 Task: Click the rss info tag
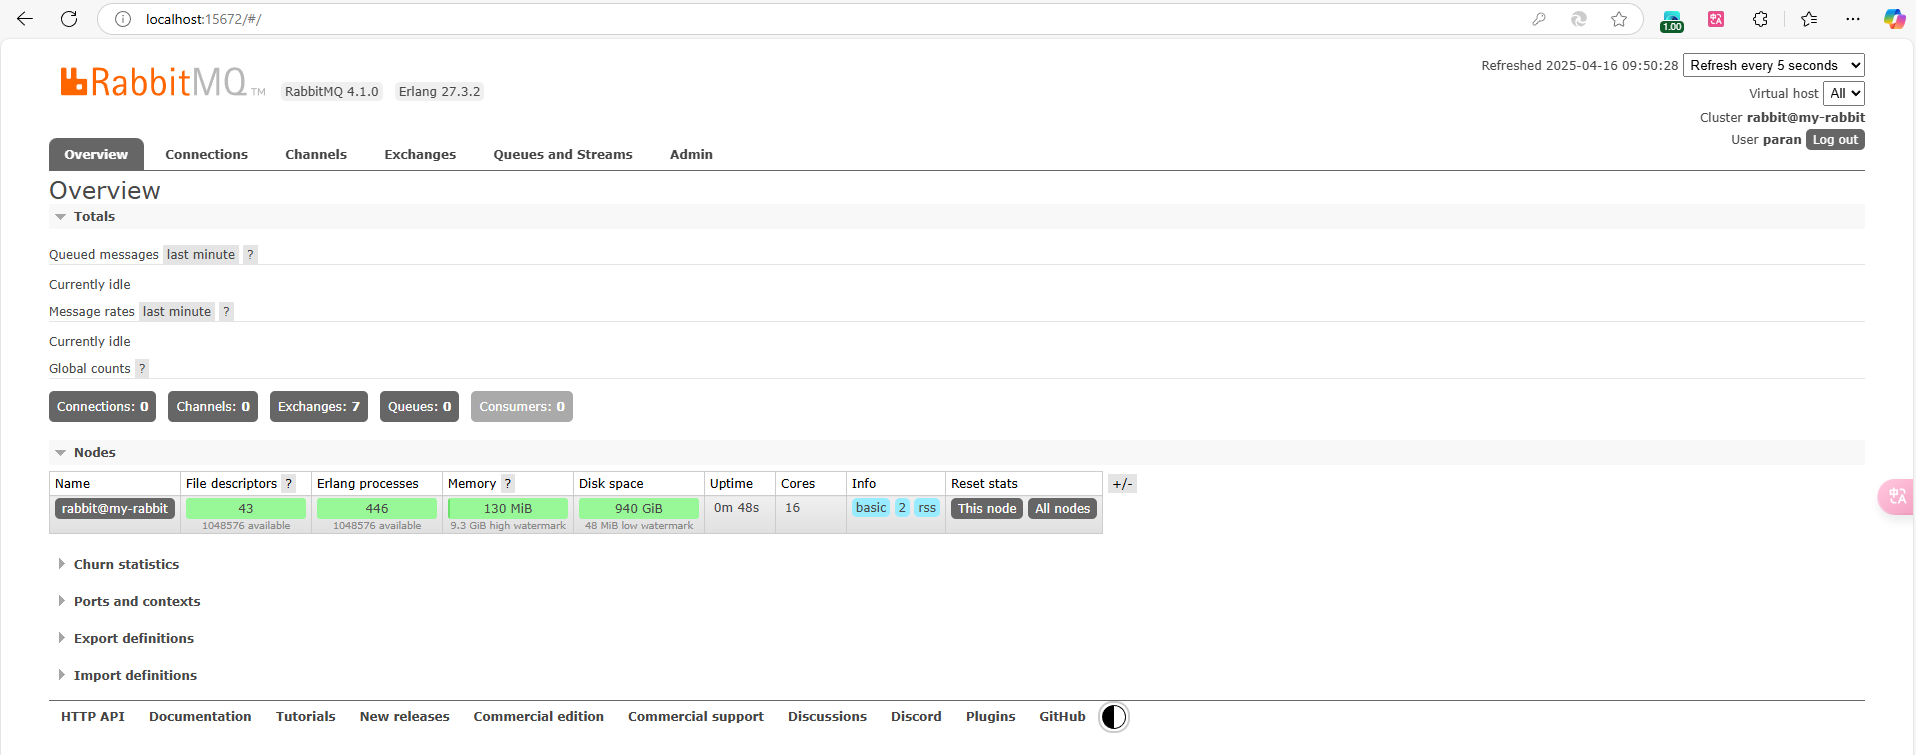click(x=927, y=508)
